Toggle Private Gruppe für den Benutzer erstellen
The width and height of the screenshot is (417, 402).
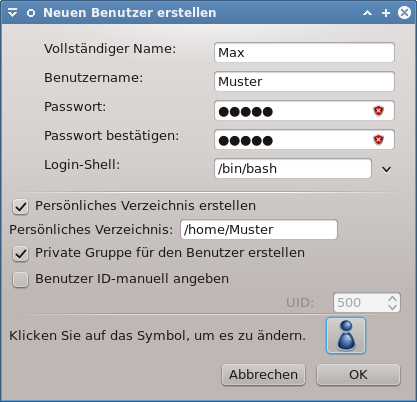click(20, 254)
